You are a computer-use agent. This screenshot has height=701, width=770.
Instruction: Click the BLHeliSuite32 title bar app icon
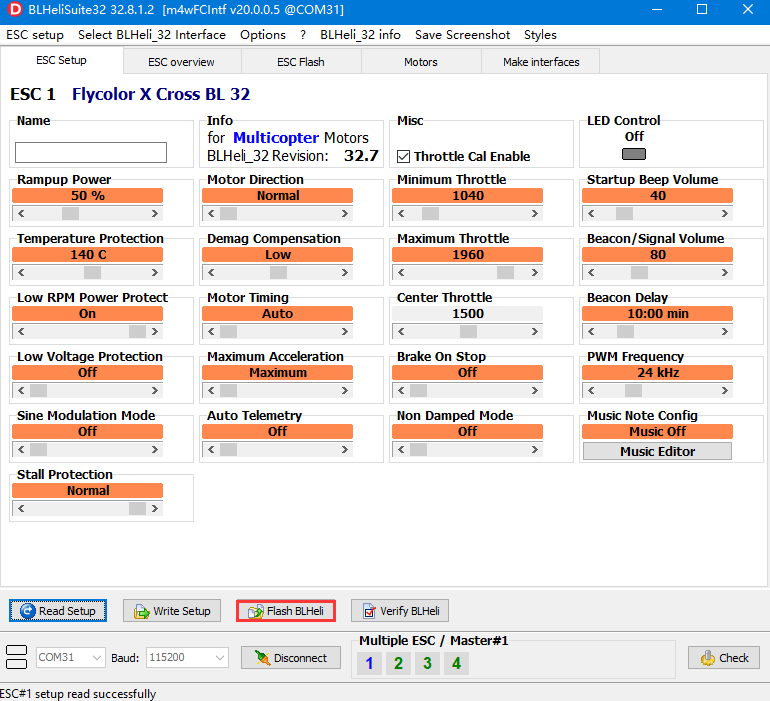point(15,9)
